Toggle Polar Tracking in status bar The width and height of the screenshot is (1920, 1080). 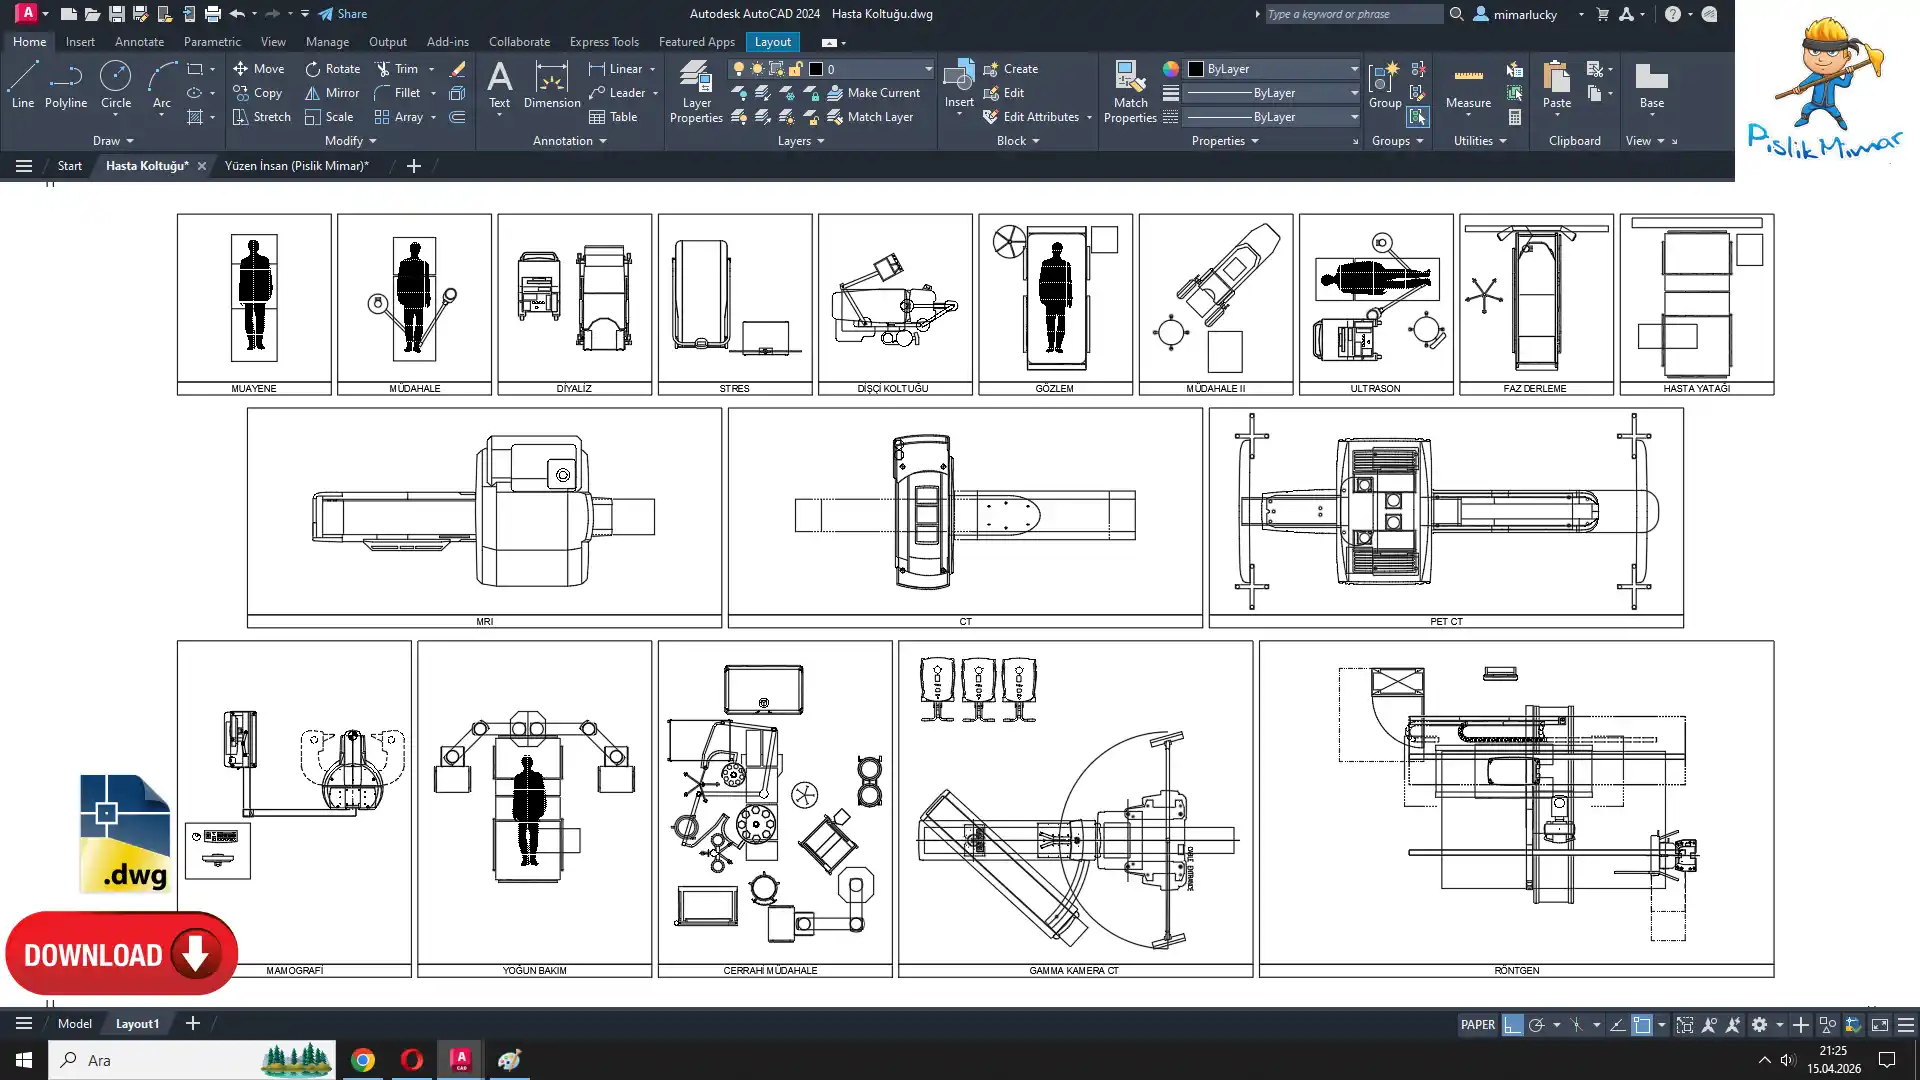(1537, 1025)
